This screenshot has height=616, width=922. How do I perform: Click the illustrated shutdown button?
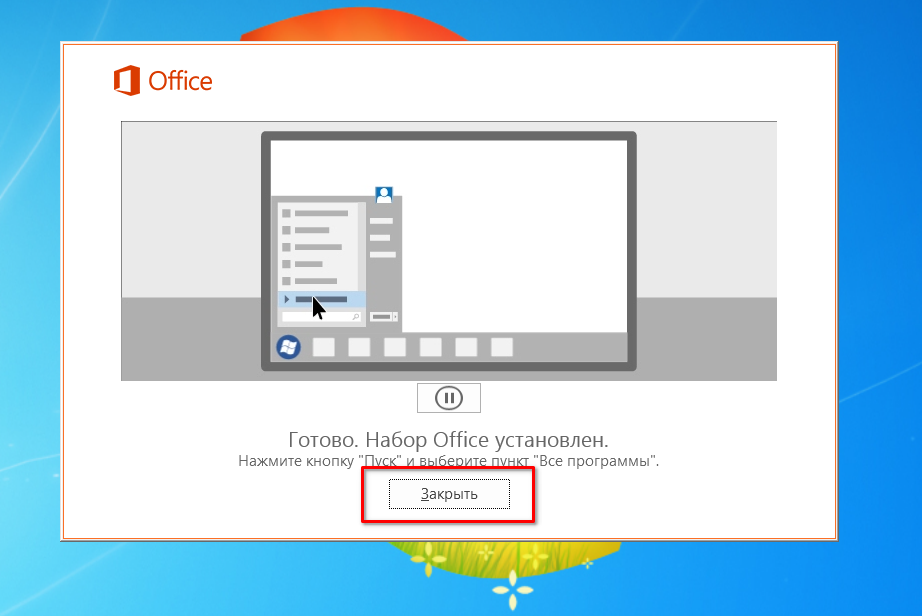pyautogui.click(x=381, y=317)
